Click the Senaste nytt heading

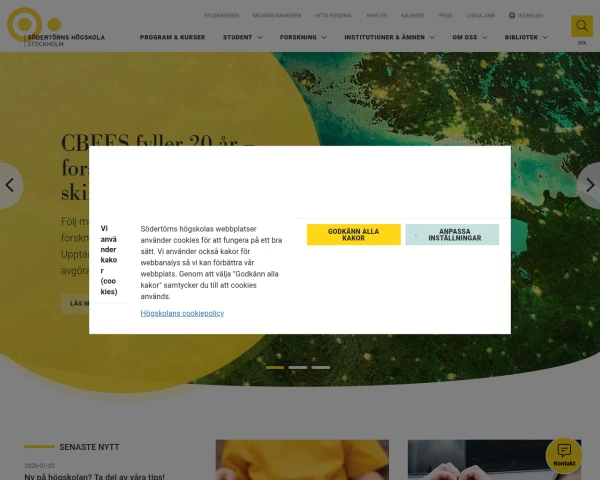coord(90,447)
